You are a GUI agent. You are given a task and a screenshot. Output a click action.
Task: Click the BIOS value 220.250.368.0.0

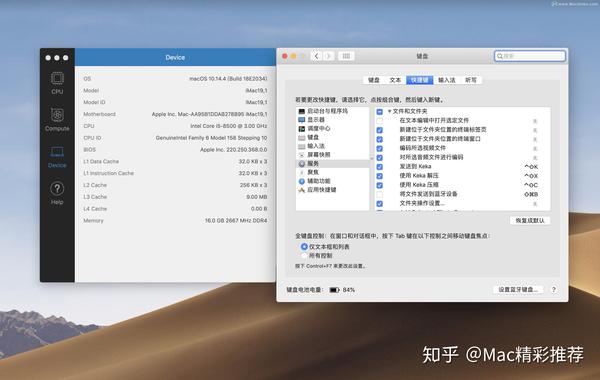[233, 150]
